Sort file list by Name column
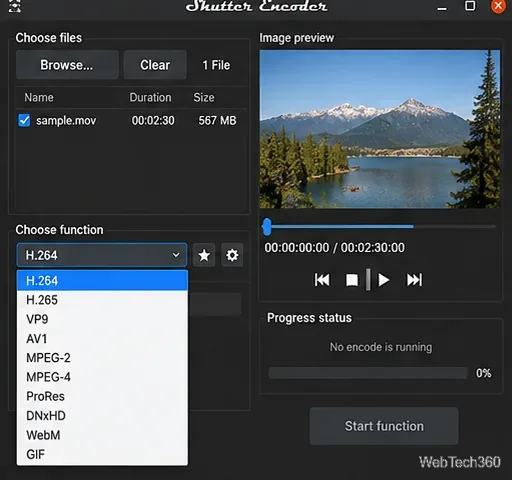Screen dimensions: 512x480 39,97
